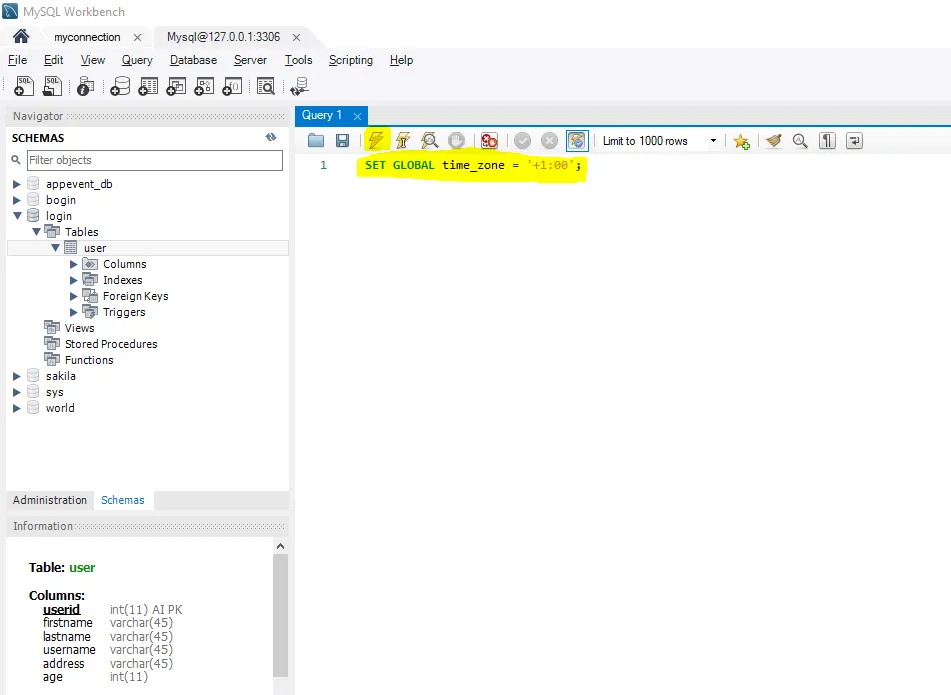951x695 pixels.
Task: Execute the query with lightning bolt
Action: [x=376, y=141]
